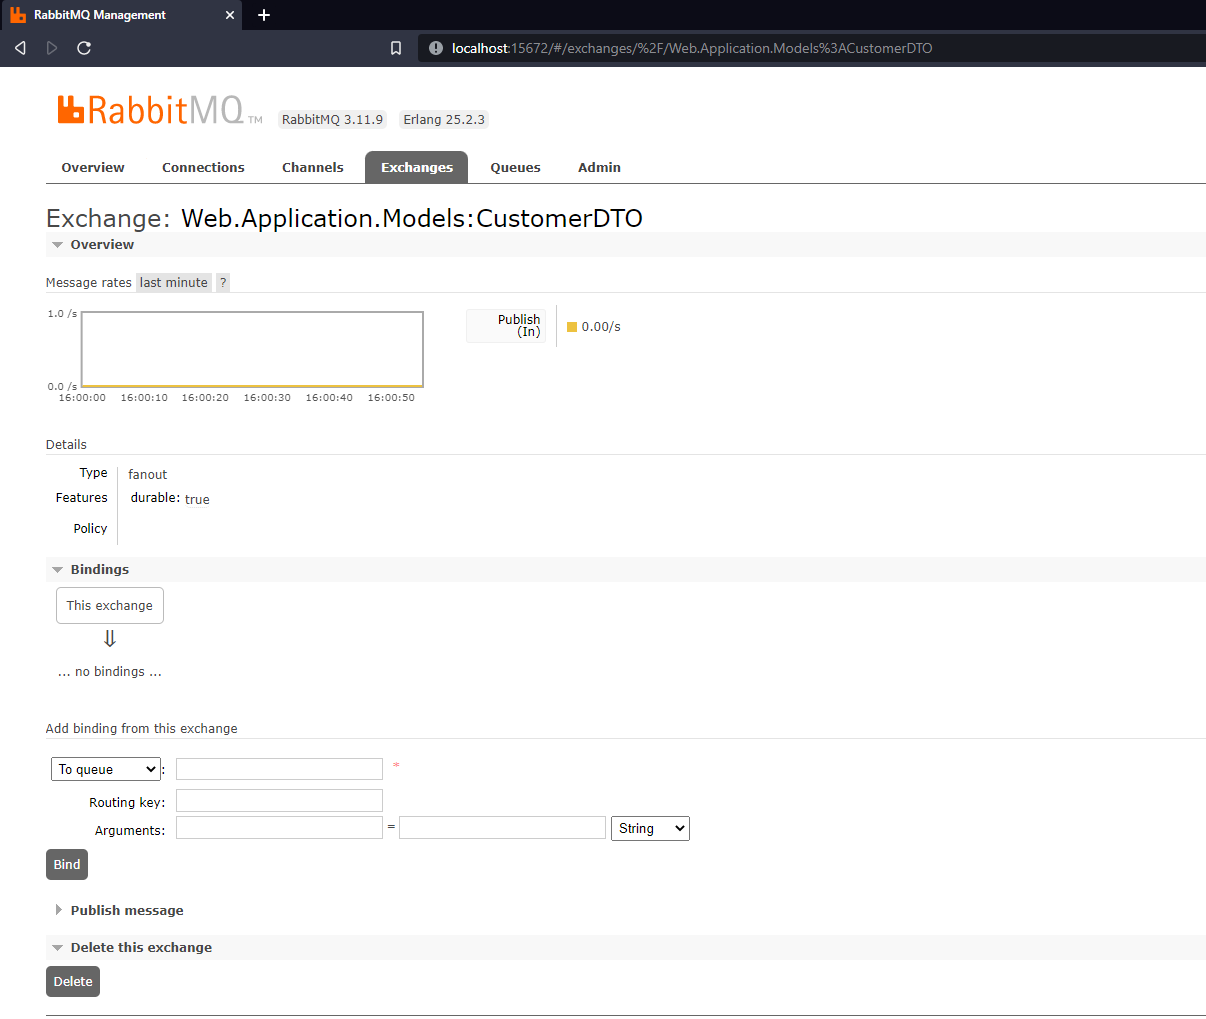Go to the Channels tab
Screen dimensions: 1206x1019
(x=313, y=168)
